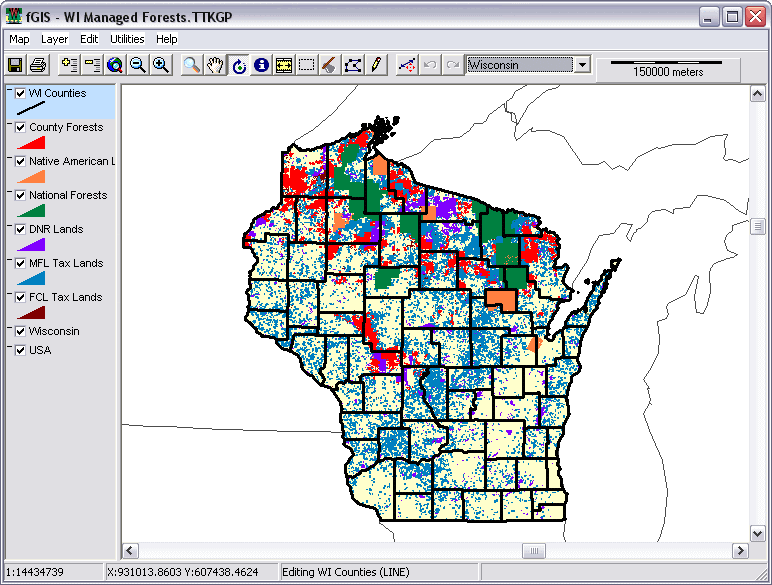Collapse the MFL Tax Lands legend entry
The width and height of the screenshot is (772, 585).
click(x=10, y=260)
